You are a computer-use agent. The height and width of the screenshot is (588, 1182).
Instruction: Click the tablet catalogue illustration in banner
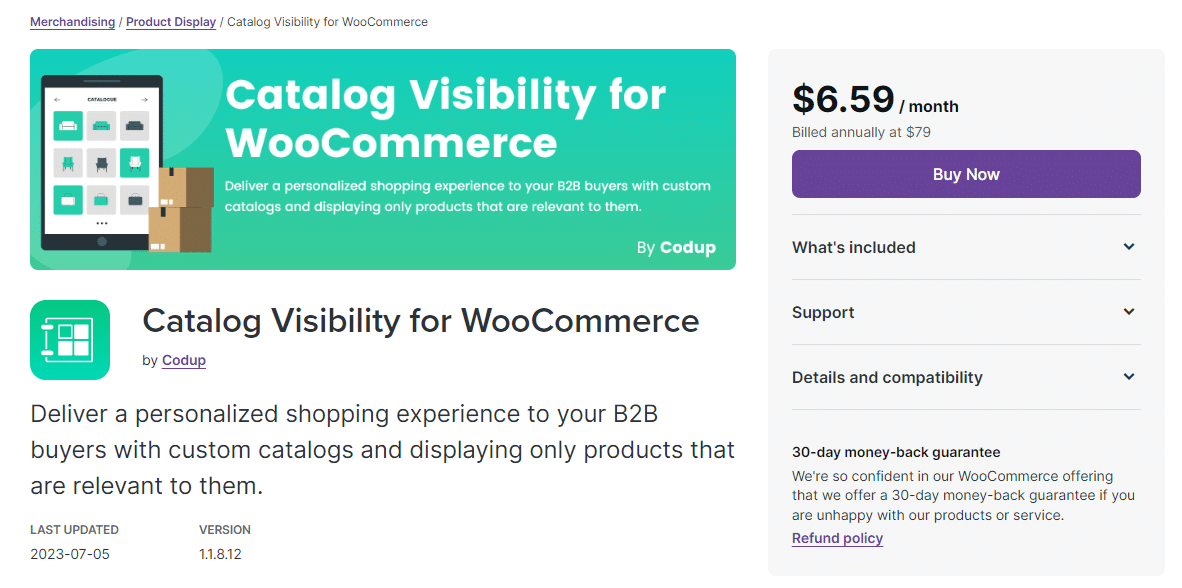[101, 164]
